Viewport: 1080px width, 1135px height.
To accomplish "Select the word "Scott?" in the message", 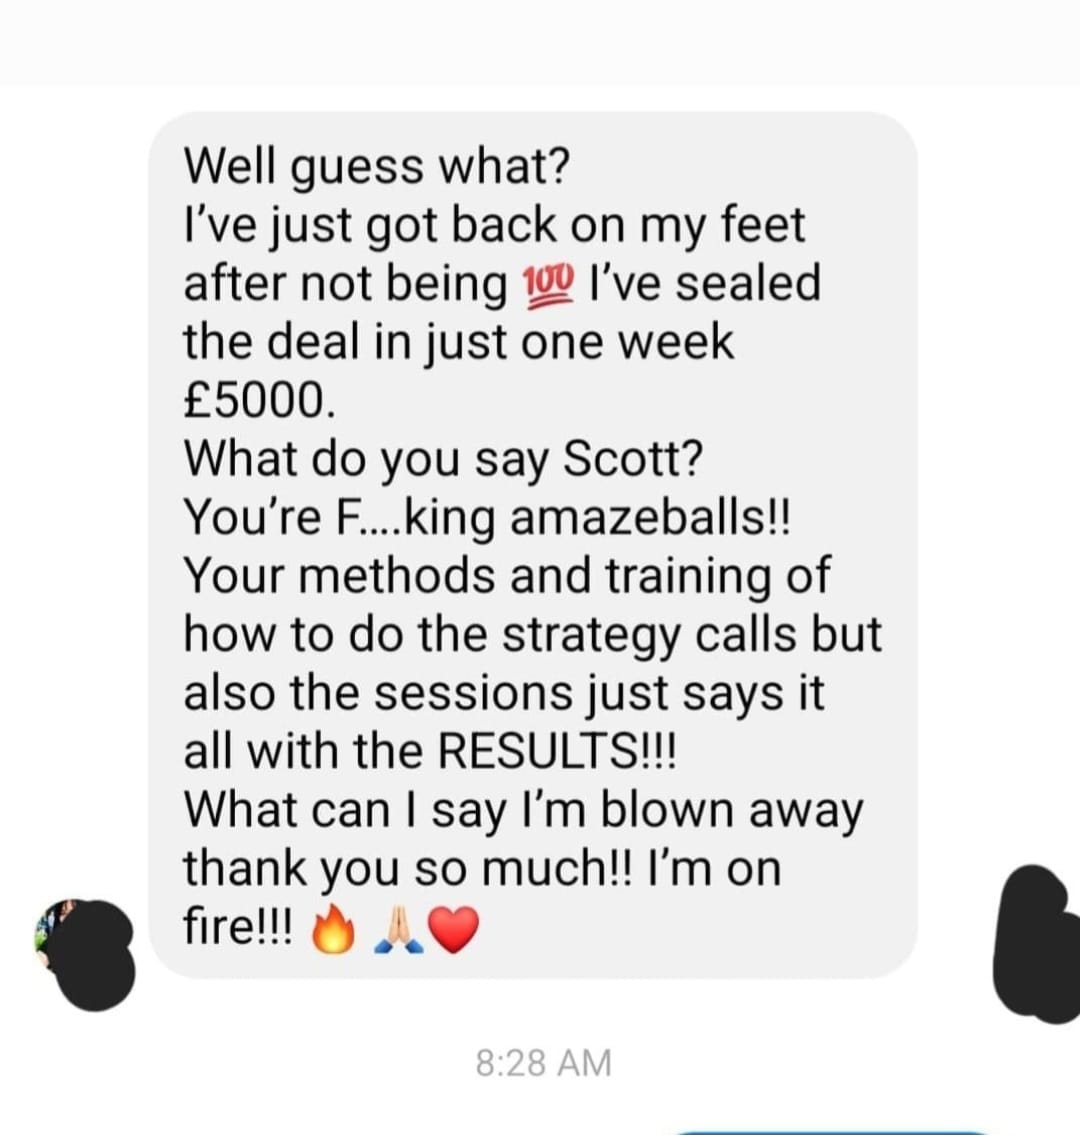I will click(x=633, y=459).
